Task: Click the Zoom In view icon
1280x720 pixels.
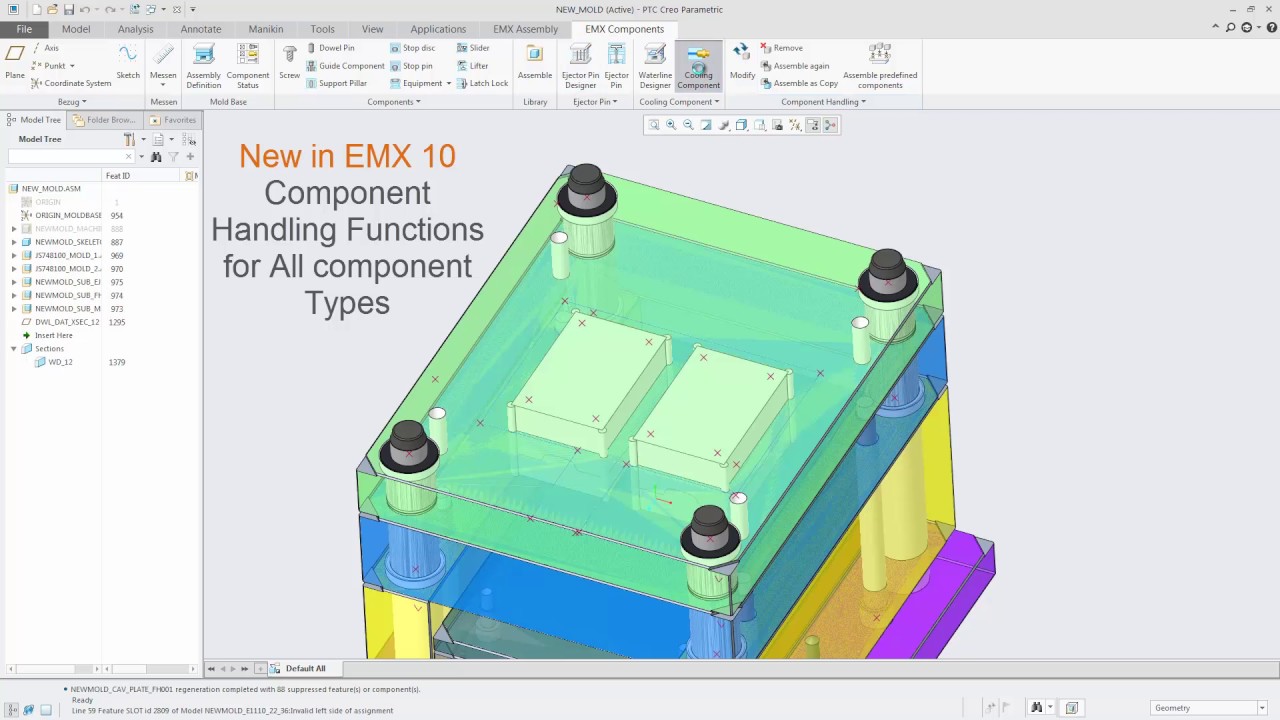Action: tap(671, 125)
